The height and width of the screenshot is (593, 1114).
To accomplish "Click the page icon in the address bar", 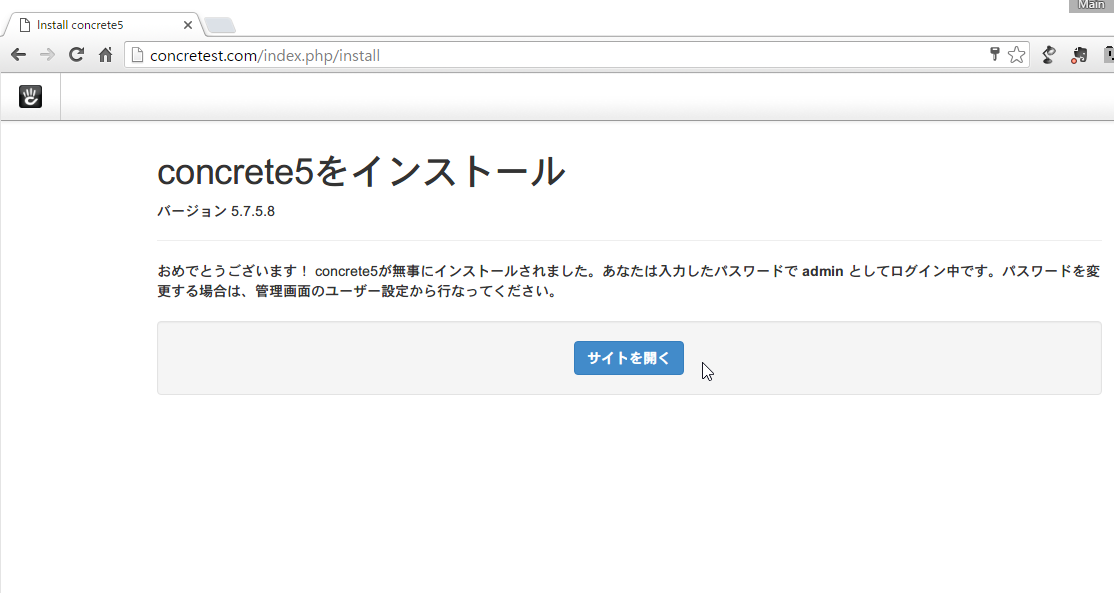I will coord(137,55).
